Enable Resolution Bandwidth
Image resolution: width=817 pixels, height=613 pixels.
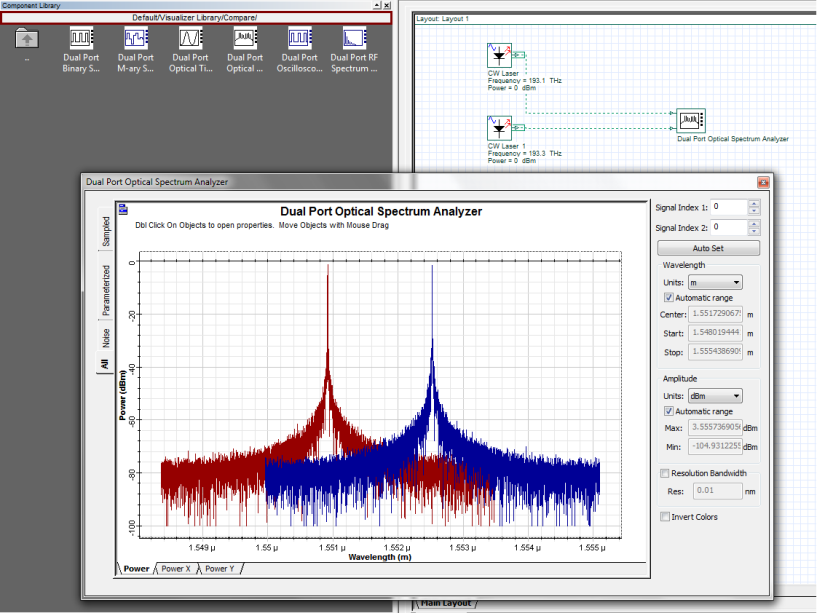click(663, 472)
